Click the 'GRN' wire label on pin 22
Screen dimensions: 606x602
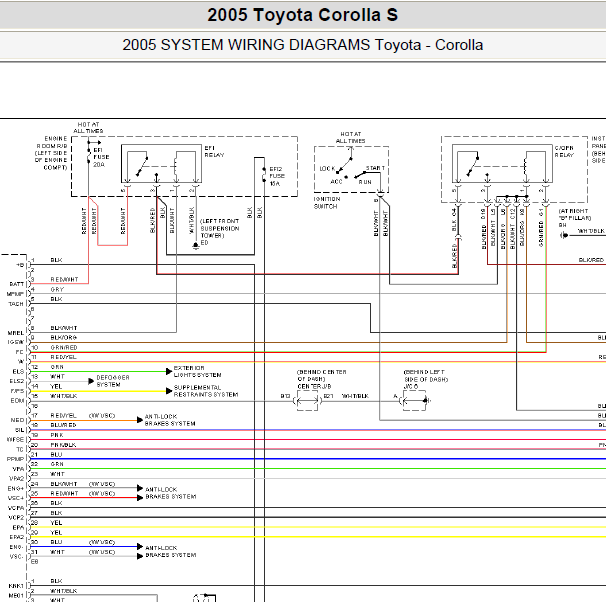pyautogui.click(x=57, y=464)
